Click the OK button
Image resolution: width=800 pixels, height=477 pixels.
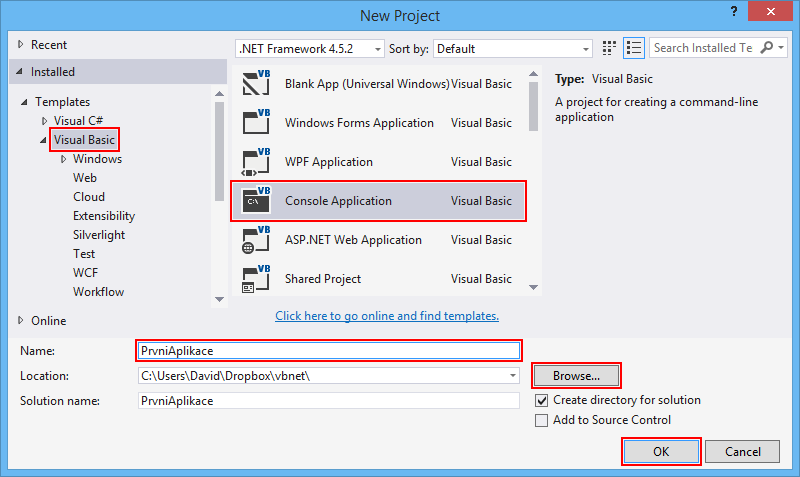[x=661, y=451]
